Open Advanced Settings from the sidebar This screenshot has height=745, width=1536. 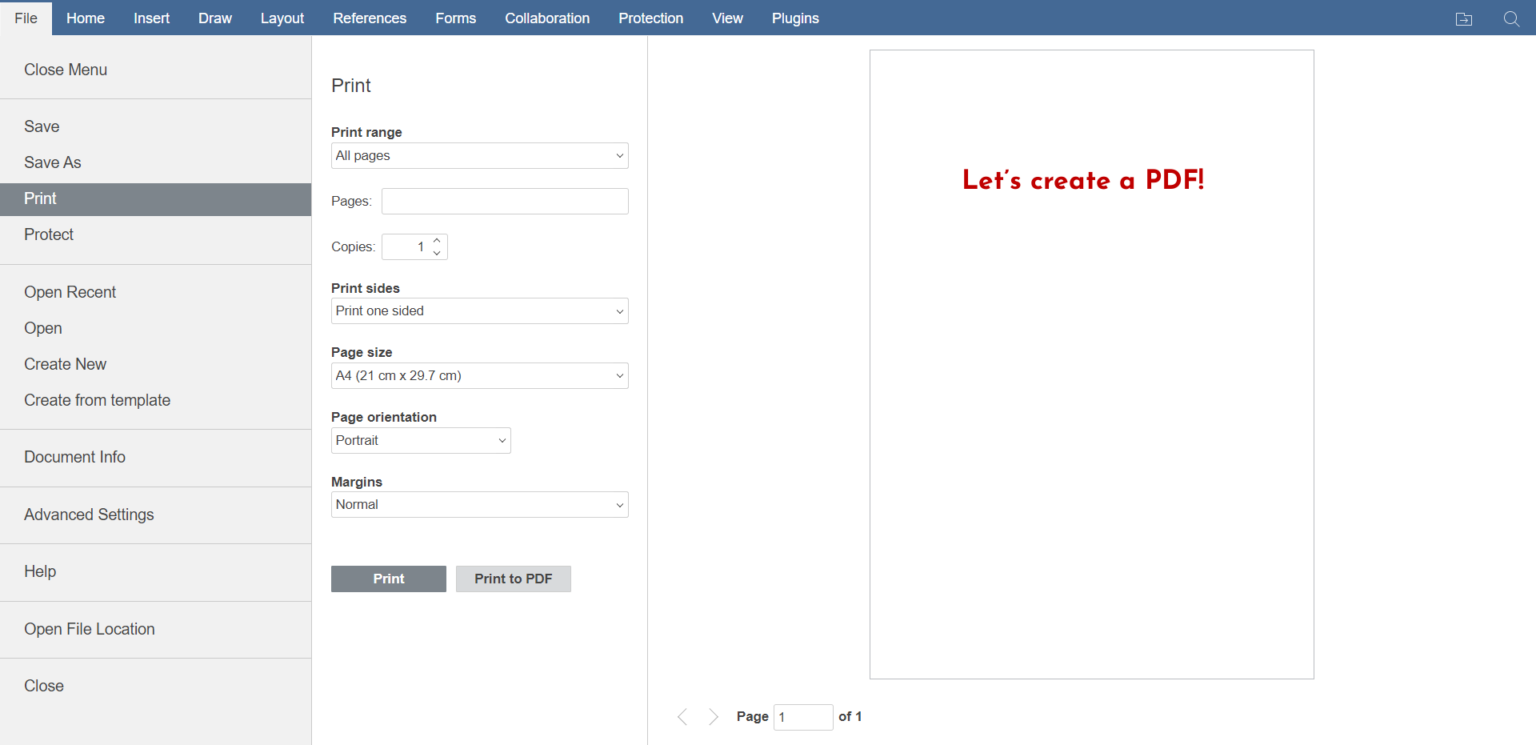[x=89, y=514]
